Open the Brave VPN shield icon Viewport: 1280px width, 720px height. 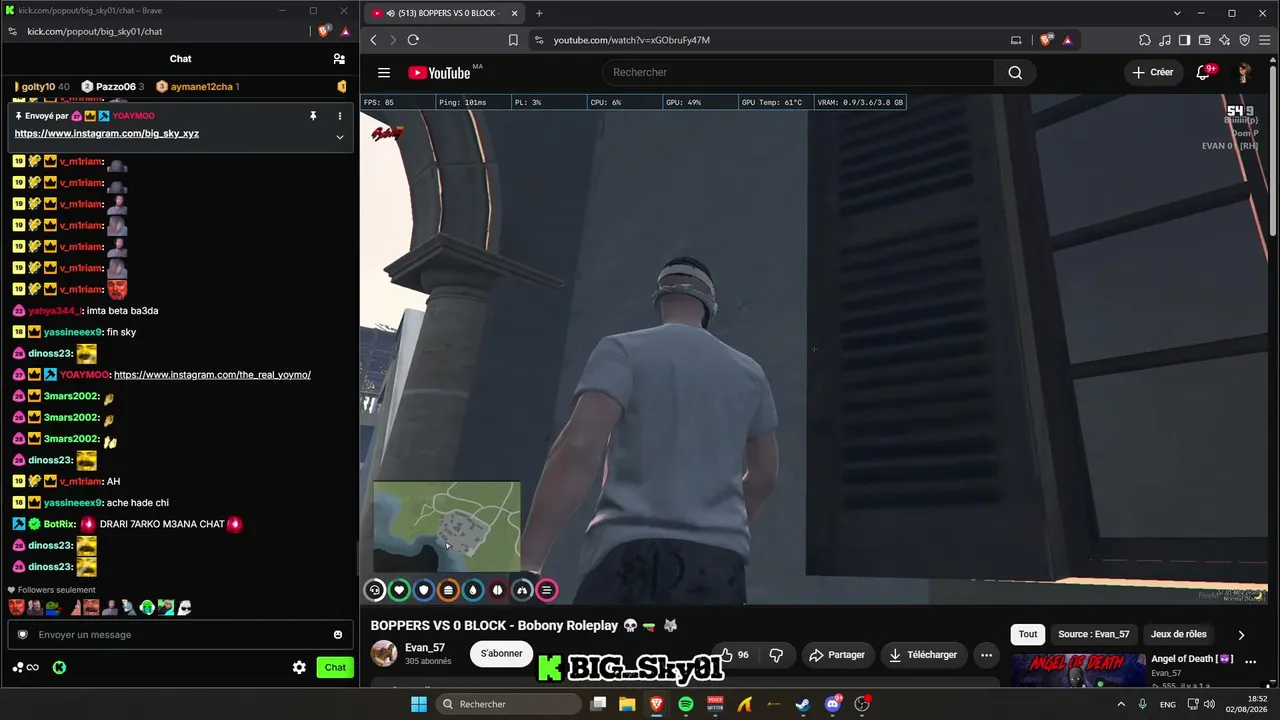point(1245,40)
